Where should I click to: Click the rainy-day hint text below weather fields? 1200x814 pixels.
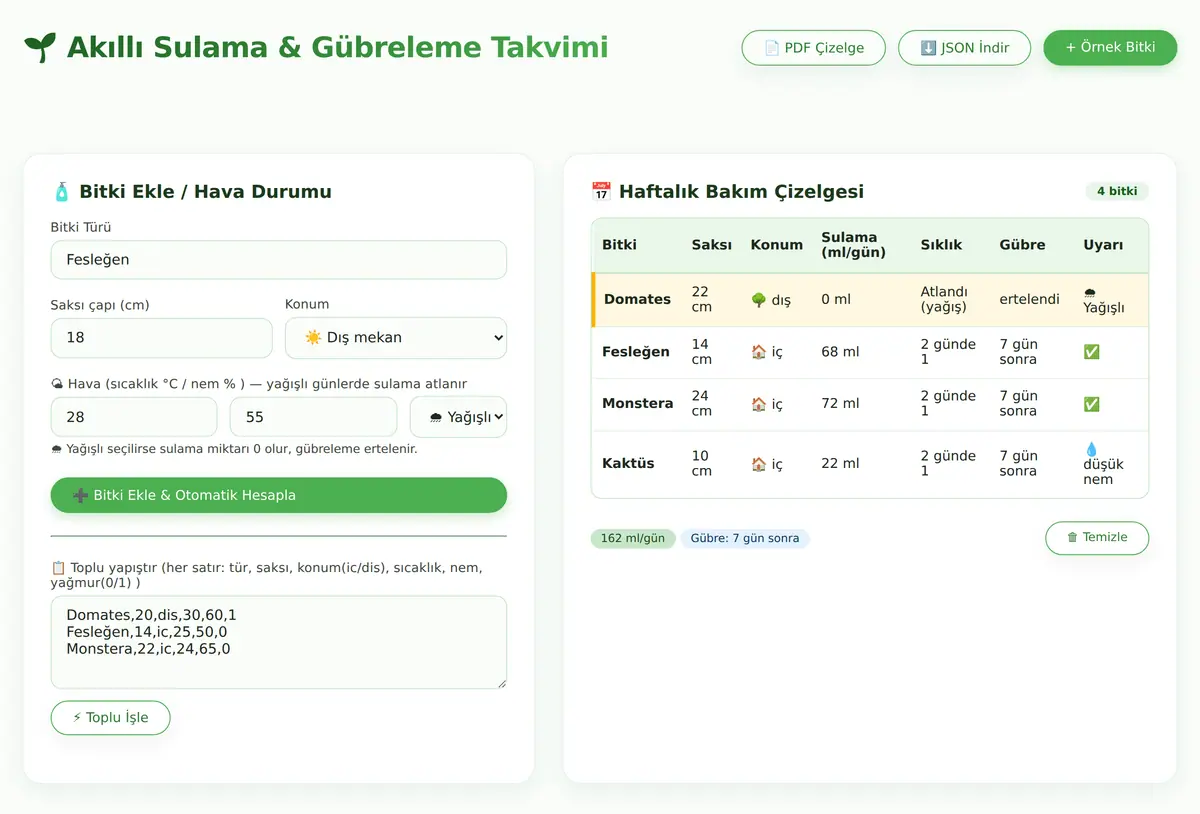pos(234,449)
